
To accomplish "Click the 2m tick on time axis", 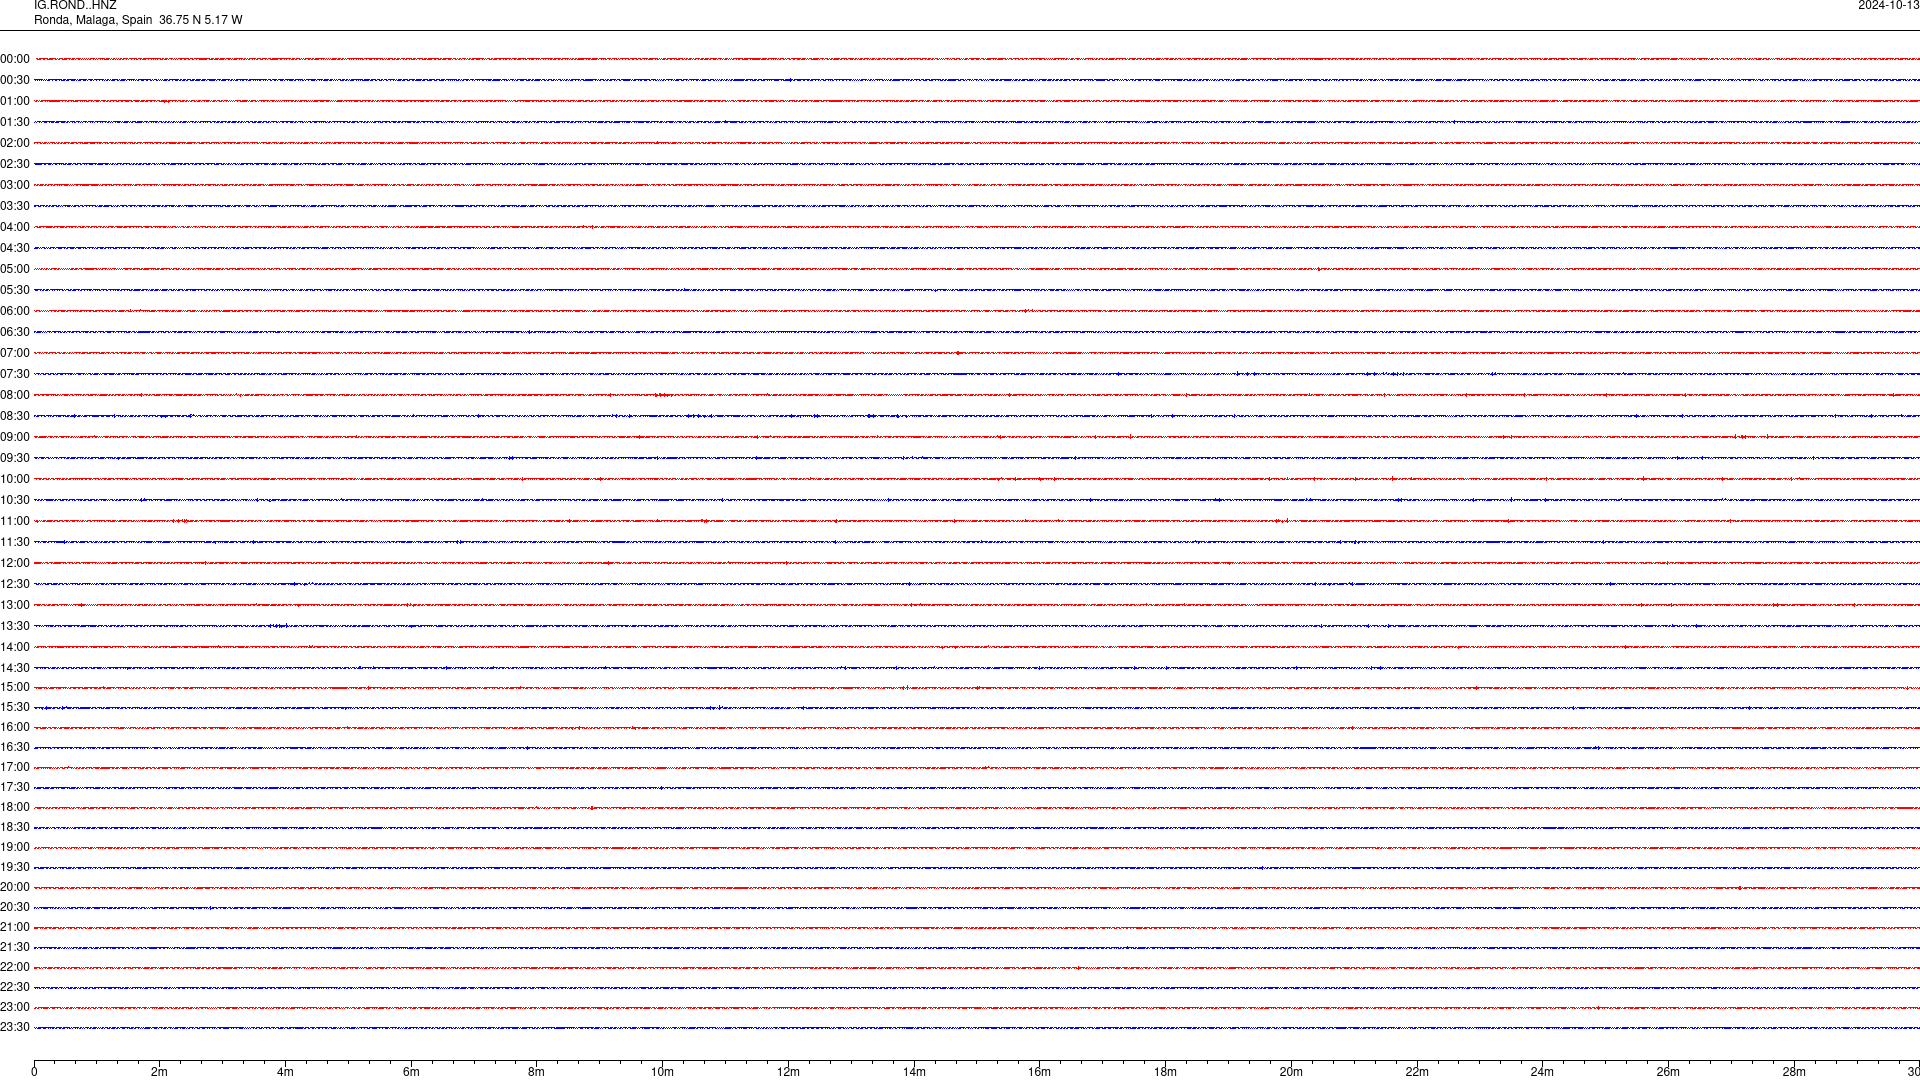I will (159, 1072).
